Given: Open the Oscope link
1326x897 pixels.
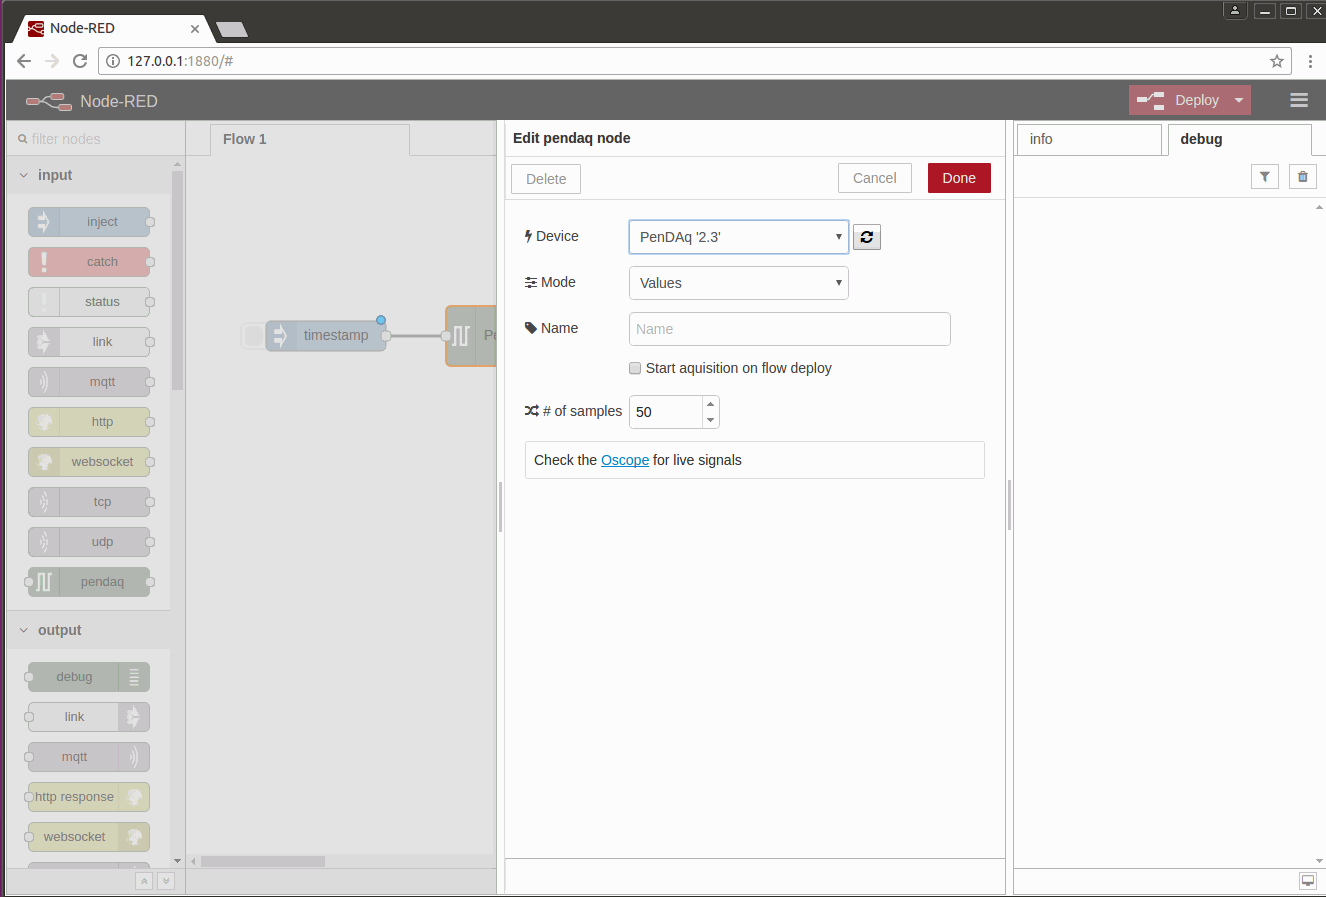Looking at the screenshot, I should click(625, 460).
